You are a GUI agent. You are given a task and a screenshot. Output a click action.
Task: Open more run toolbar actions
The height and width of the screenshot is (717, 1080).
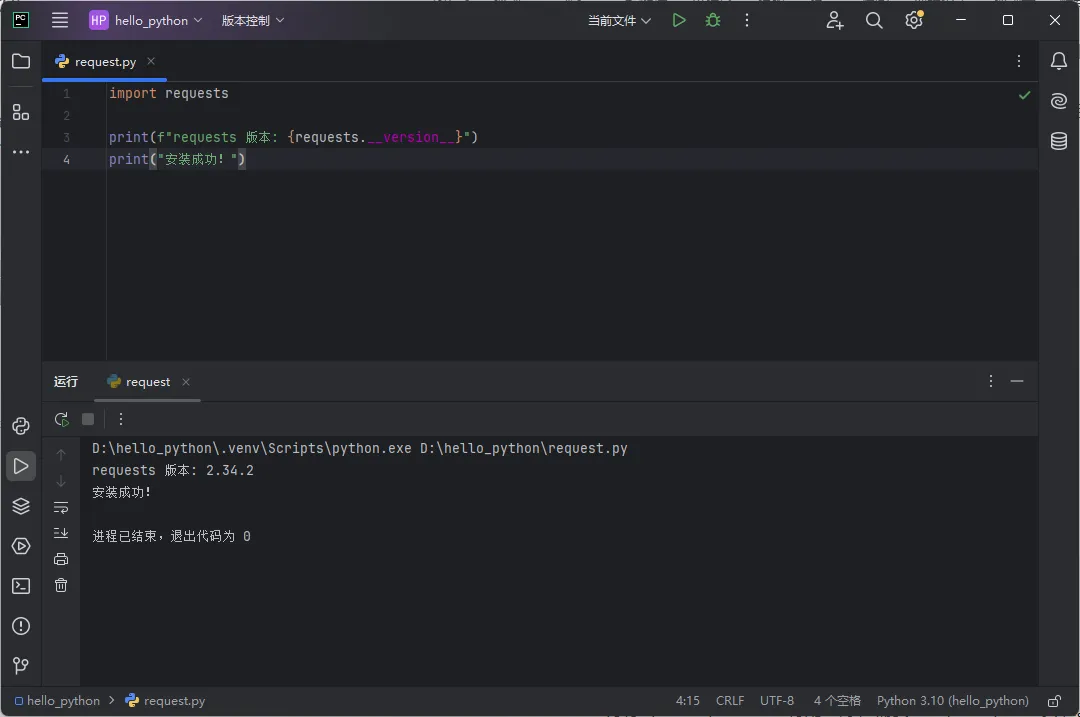coord(121,419)
